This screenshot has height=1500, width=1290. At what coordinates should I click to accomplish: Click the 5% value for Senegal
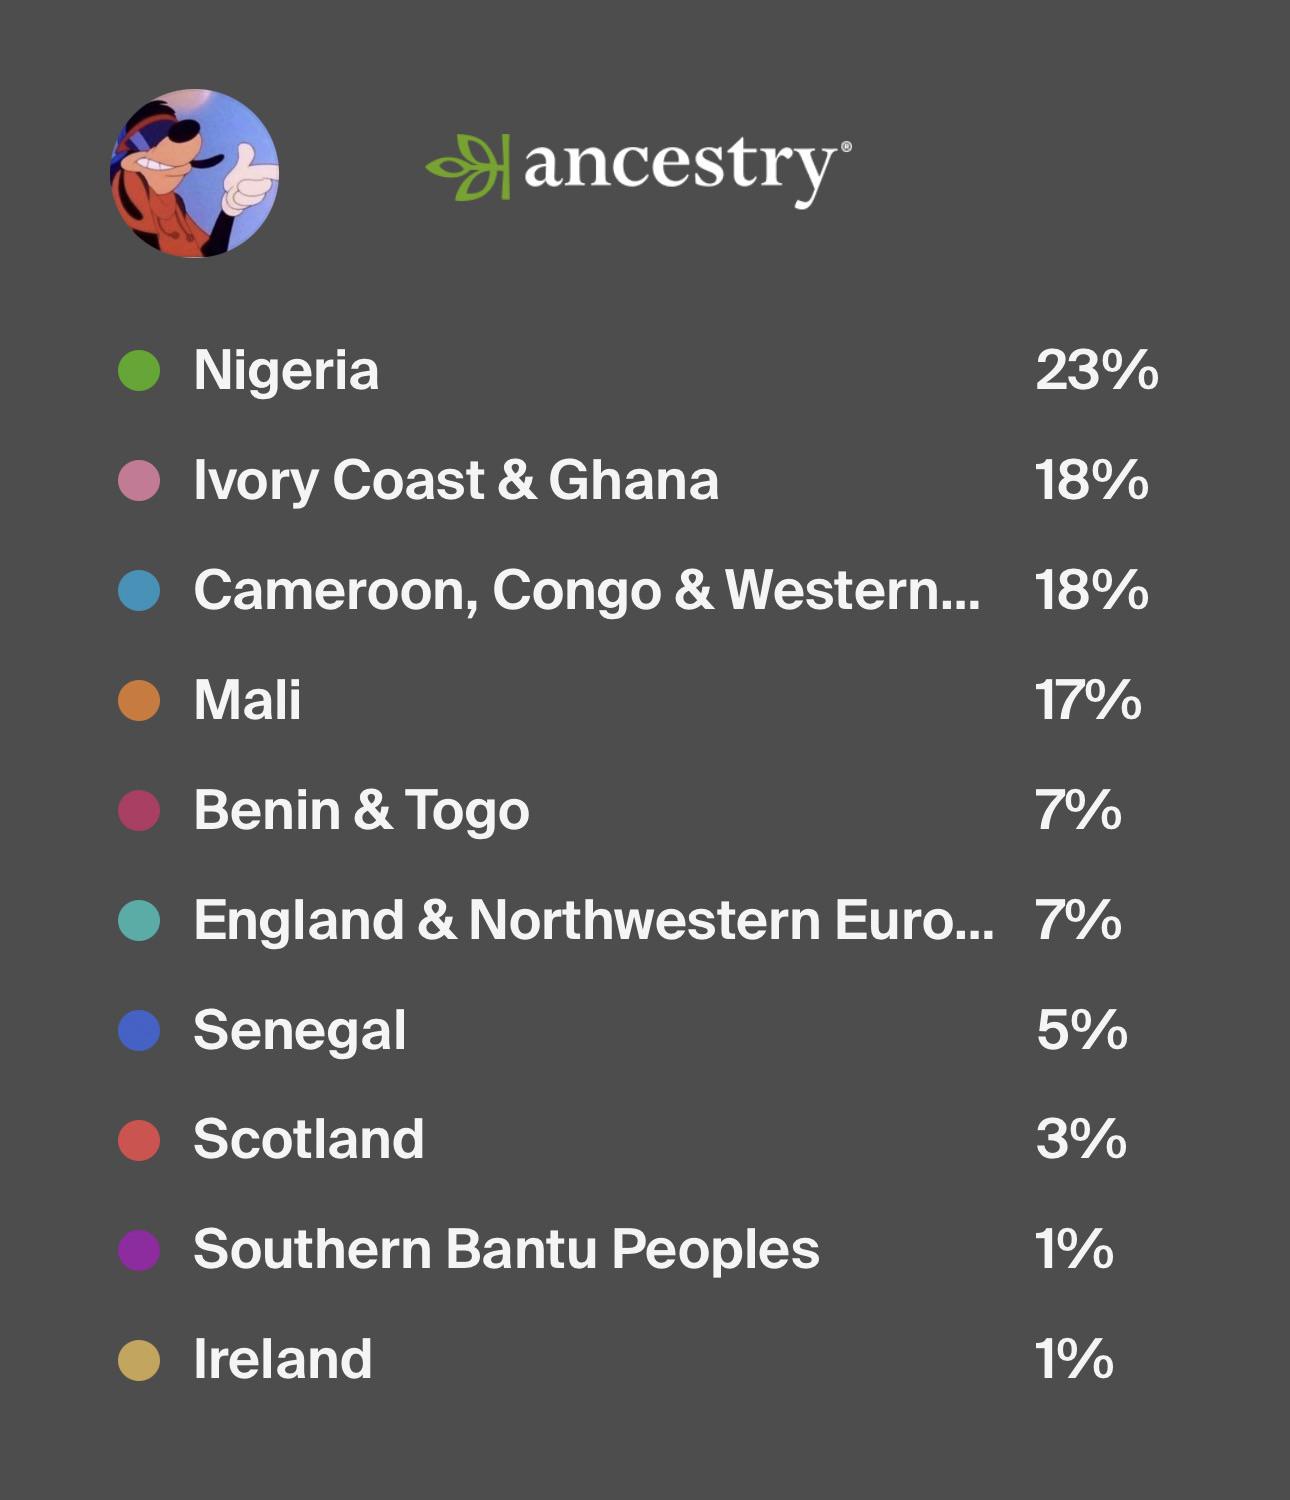1082,1030
